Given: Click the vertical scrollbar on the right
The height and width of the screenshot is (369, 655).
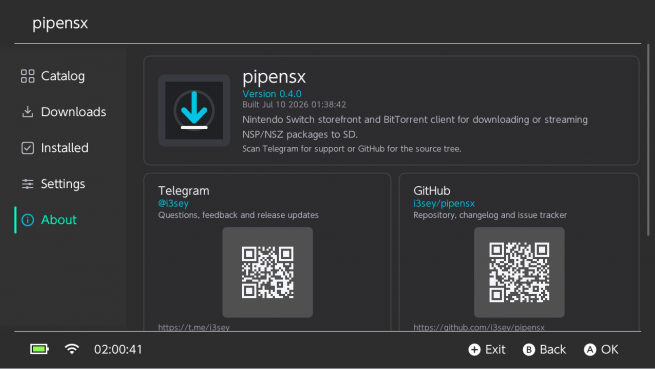Looking at the screenshot, I should tap(648, 140).
